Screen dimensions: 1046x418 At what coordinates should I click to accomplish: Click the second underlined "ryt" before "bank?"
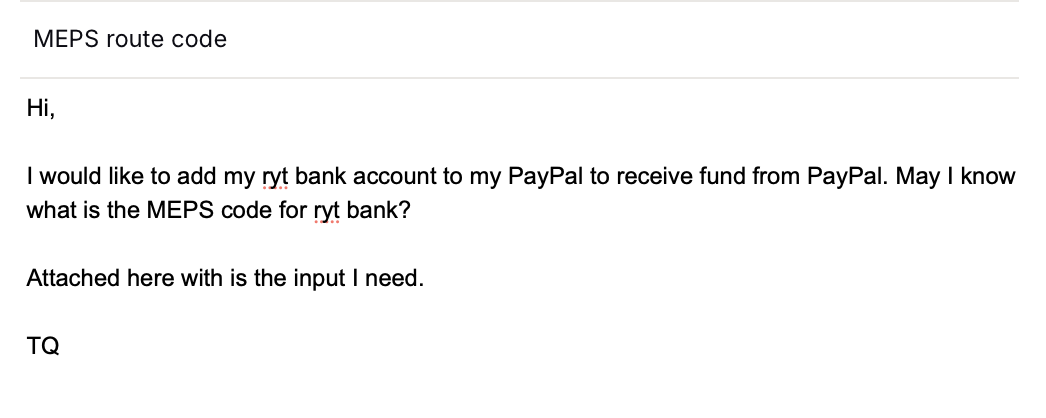327,212
